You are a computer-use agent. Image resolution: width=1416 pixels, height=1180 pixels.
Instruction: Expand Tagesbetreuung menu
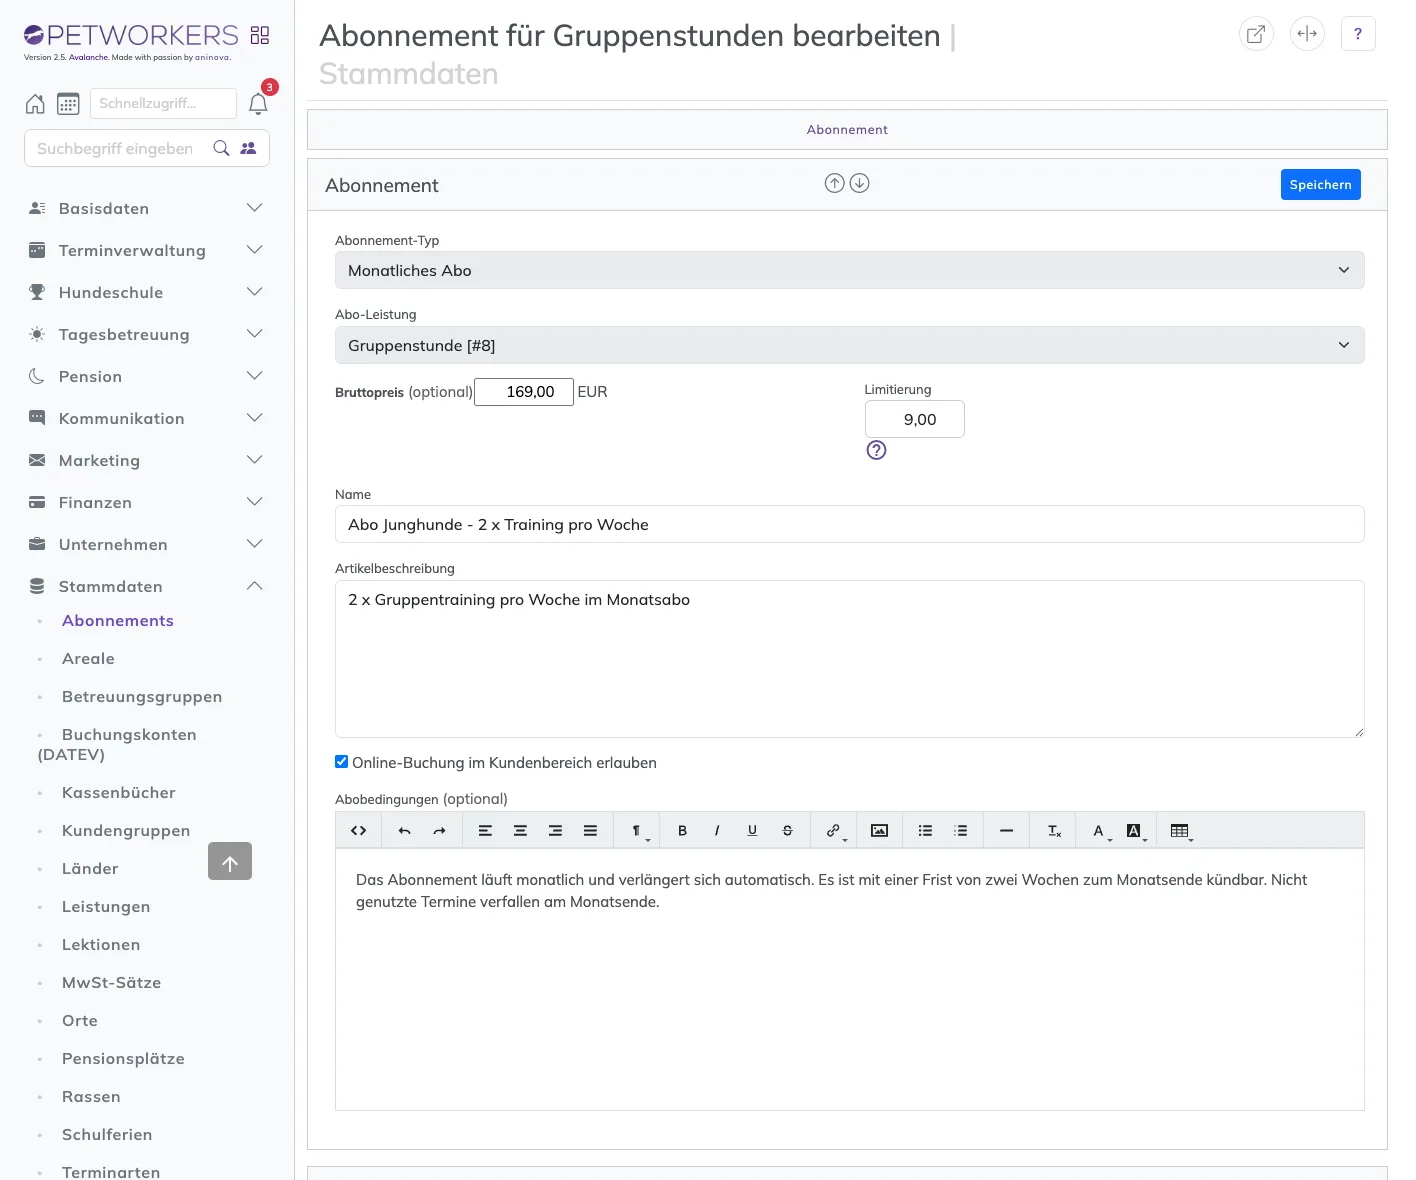(x=146, y=334)
